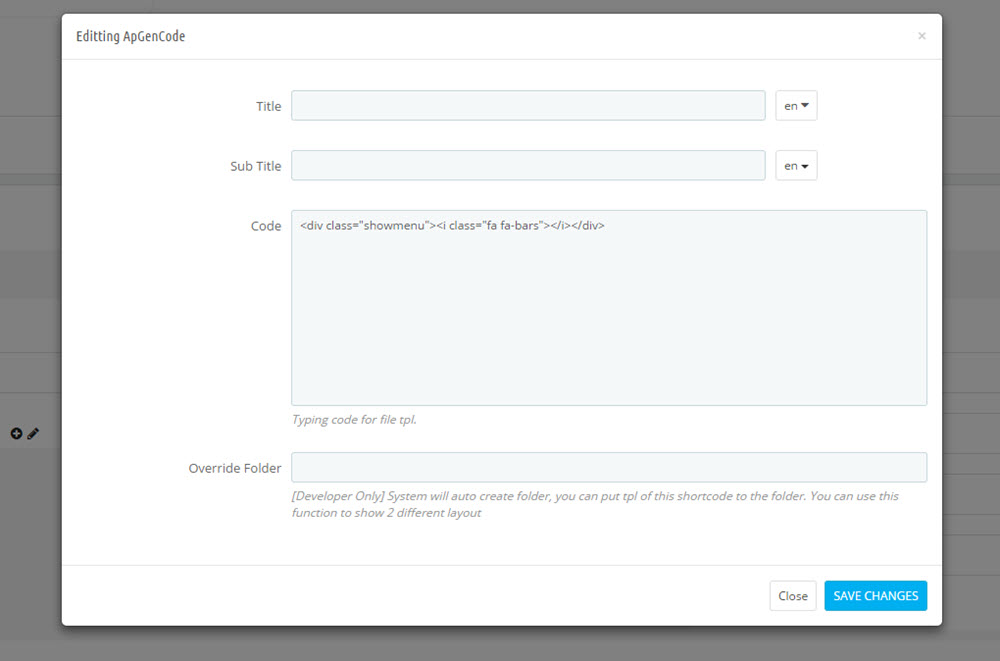Click the 'Title' field label
Image resolution: width=1000 pixels, height=661 pixels.
[x=268, y=106]
